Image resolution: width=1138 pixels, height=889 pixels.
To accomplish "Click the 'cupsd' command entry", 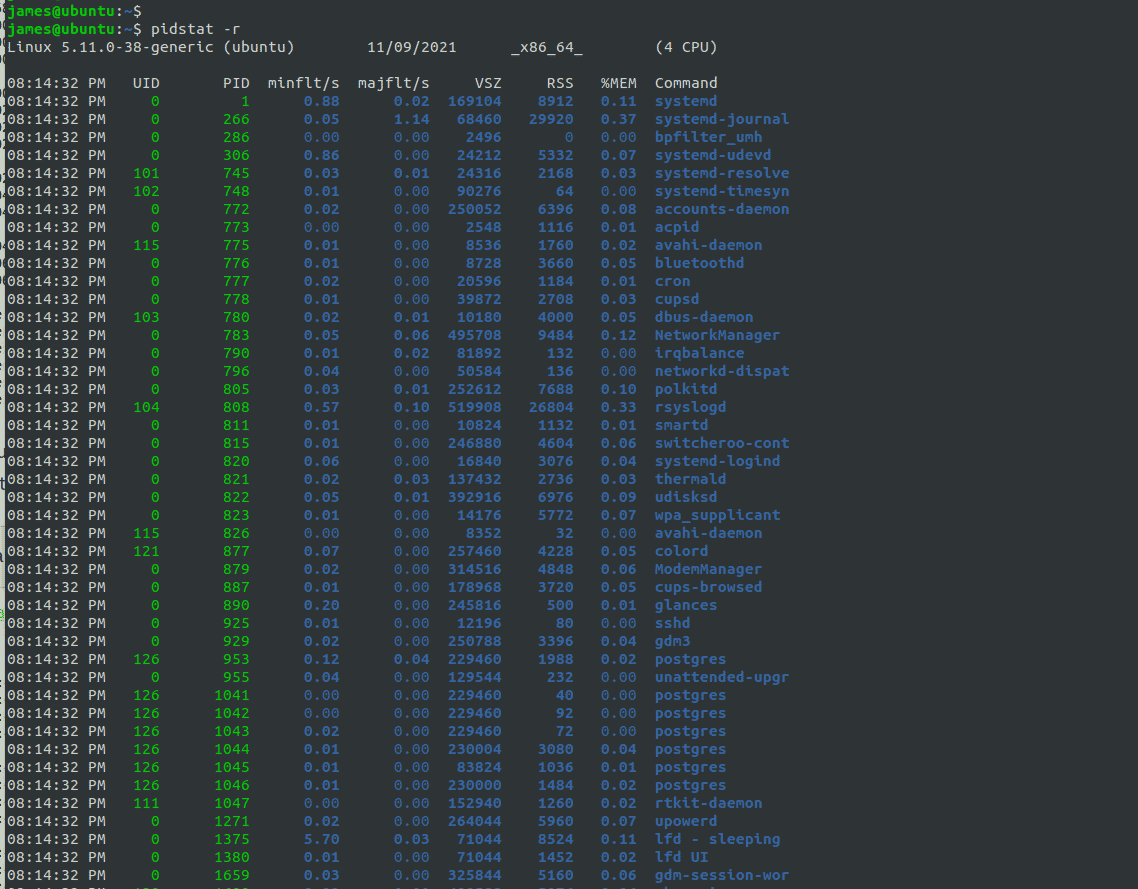I will [677, 299].
